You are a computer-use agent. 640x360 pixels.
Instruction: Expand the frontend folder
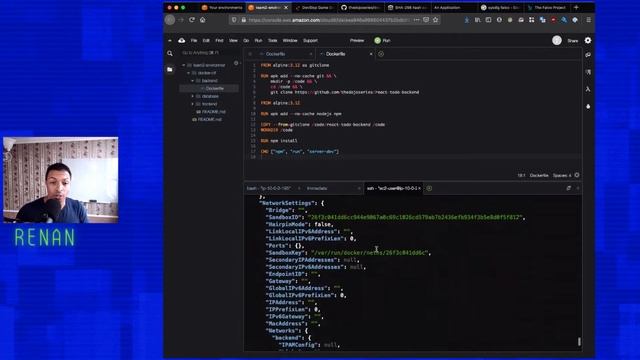coord(193,104)
